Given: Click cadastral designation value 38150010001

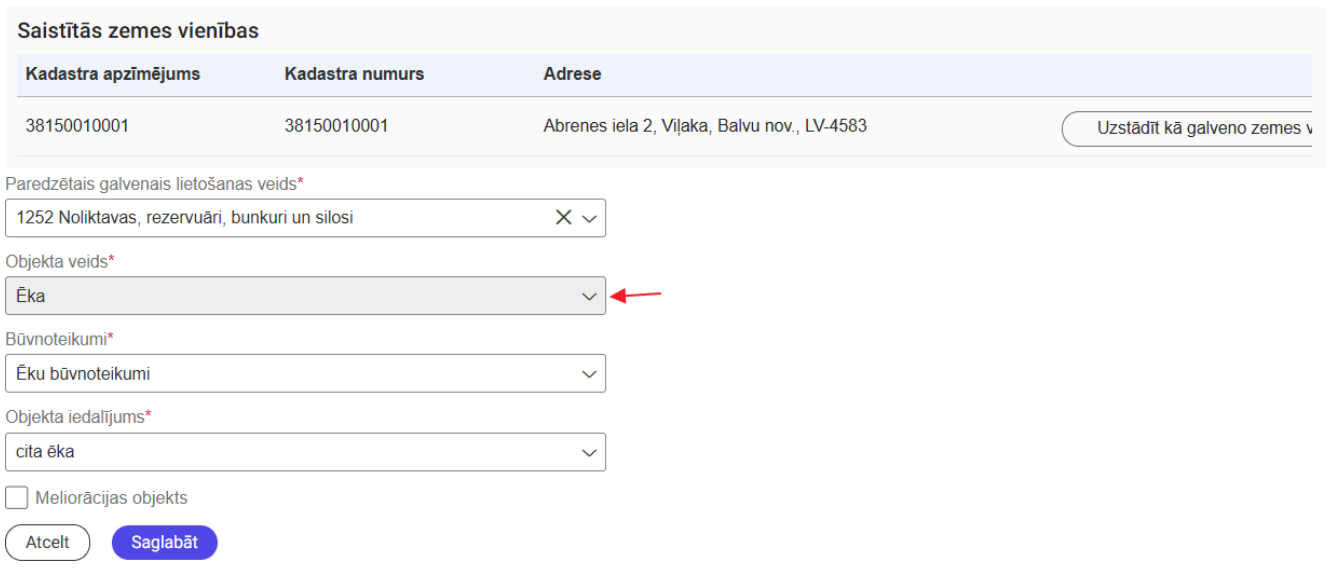Looking at the screenshot, I should (77, 126).
